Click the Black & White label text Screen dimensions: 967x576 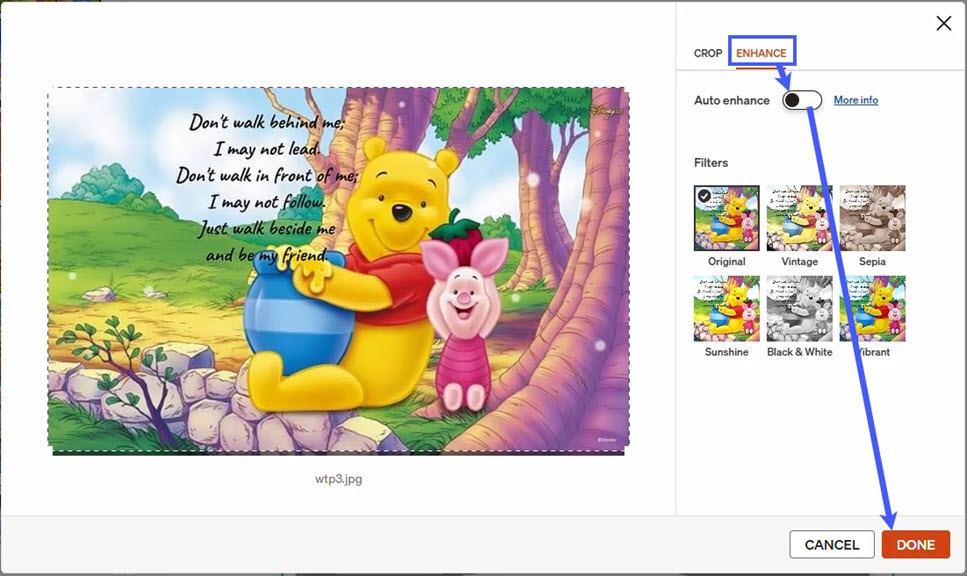coord(799,352)
